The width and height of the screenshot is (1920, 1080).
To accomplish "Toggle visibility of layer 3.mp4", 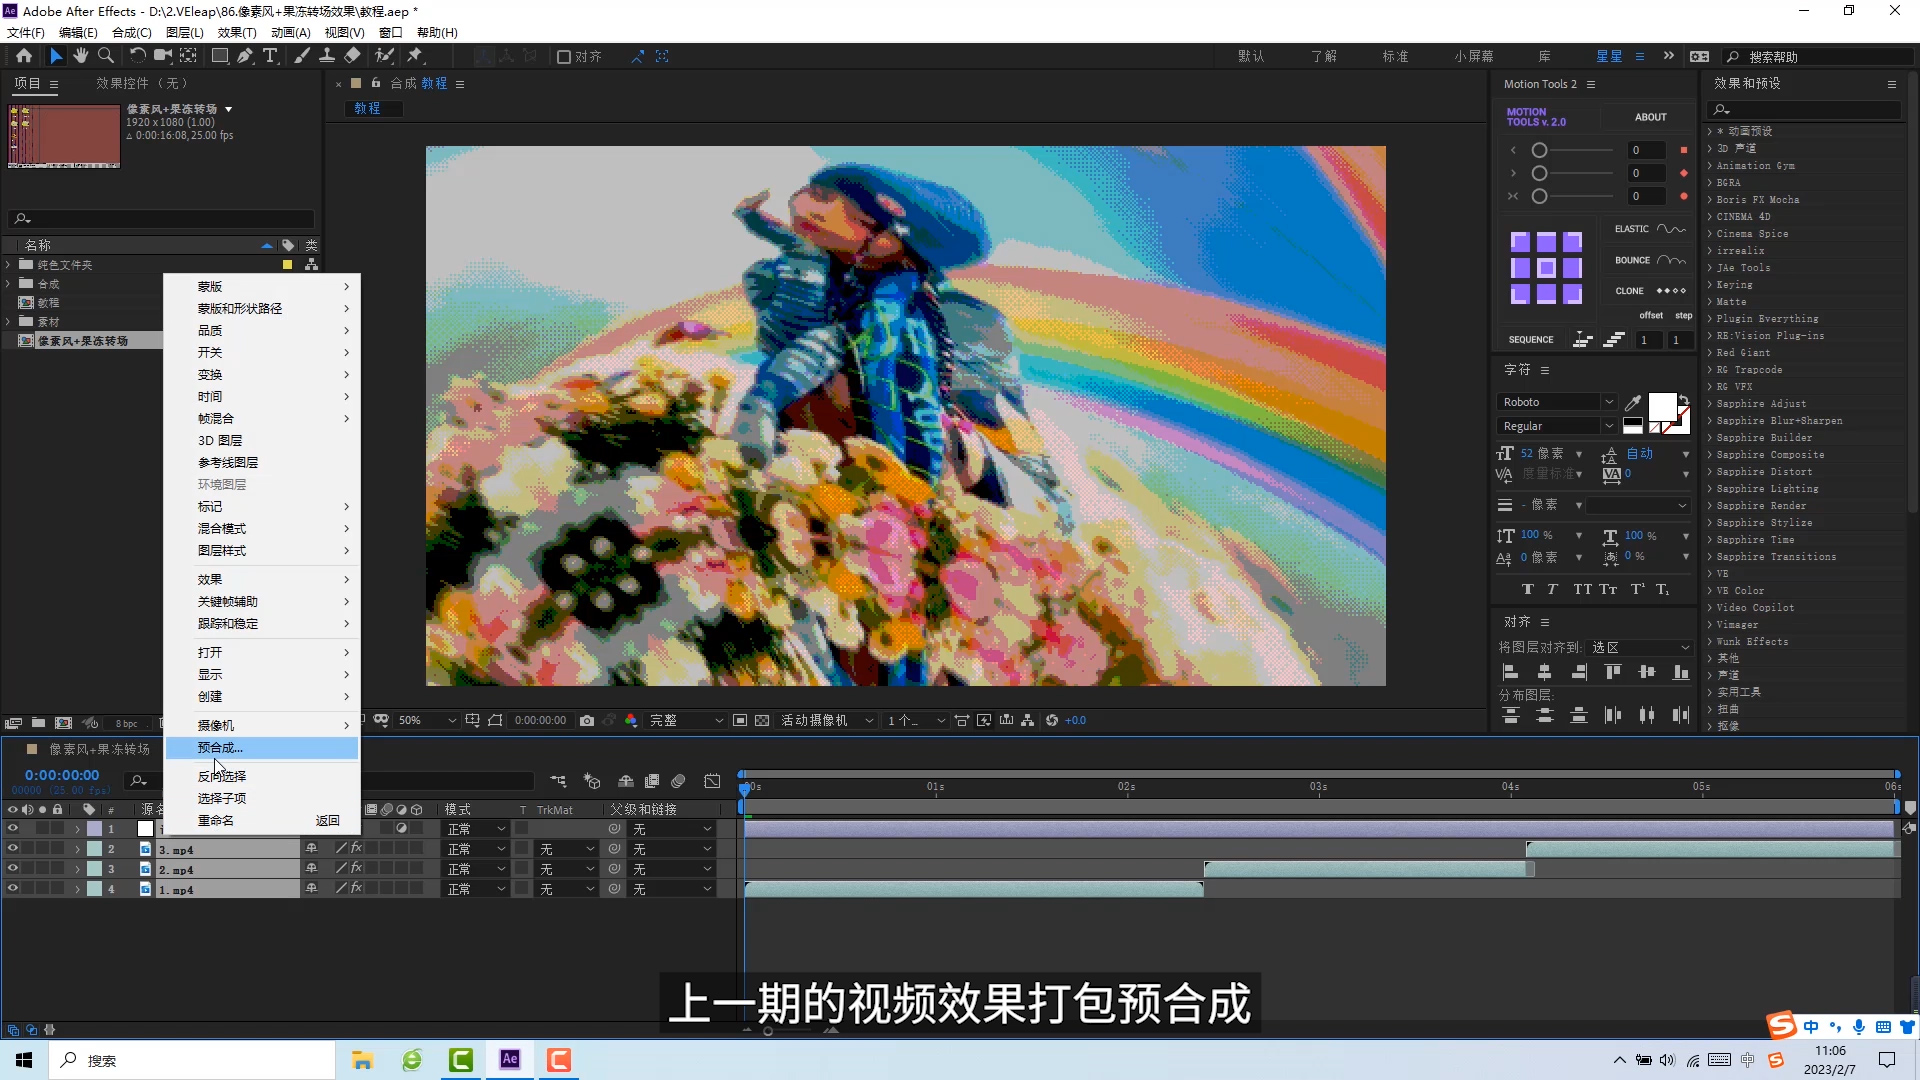I will pyautogui.click(x=13, y=849).
